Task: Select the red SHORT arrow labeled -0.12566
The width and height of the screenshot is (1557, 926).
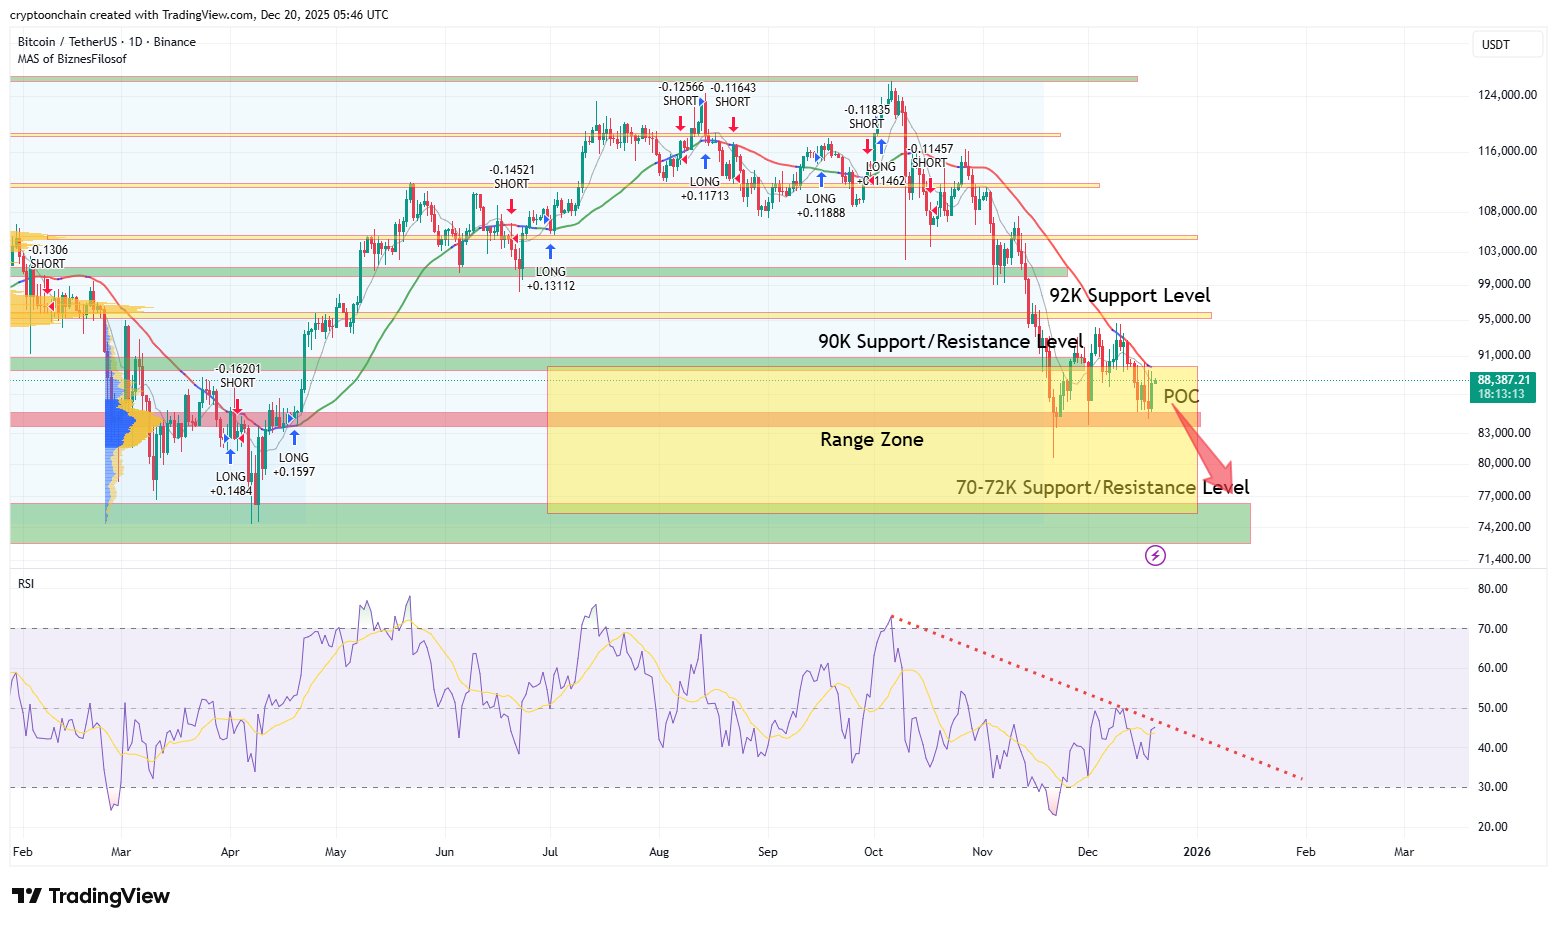Action: 681,124
